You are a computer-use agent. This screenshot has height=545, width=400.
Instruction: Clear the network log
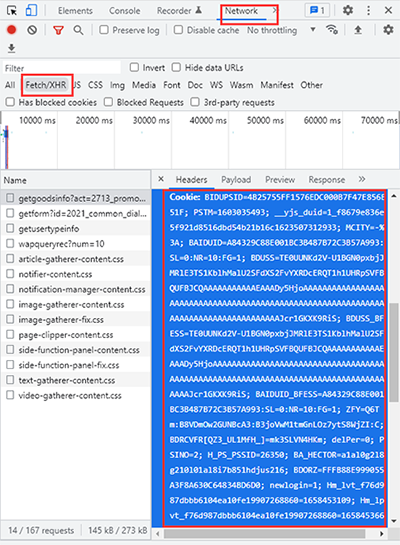coord(32,30)
